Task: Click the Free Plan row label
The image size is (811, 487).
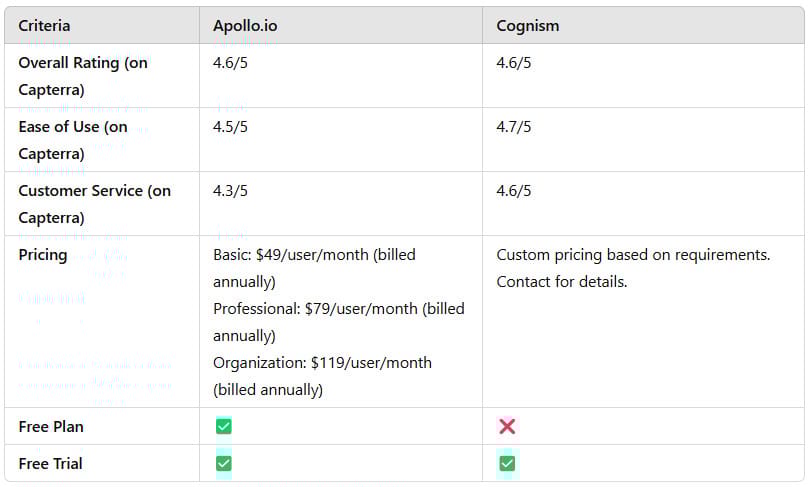Action: click(51, 427)
